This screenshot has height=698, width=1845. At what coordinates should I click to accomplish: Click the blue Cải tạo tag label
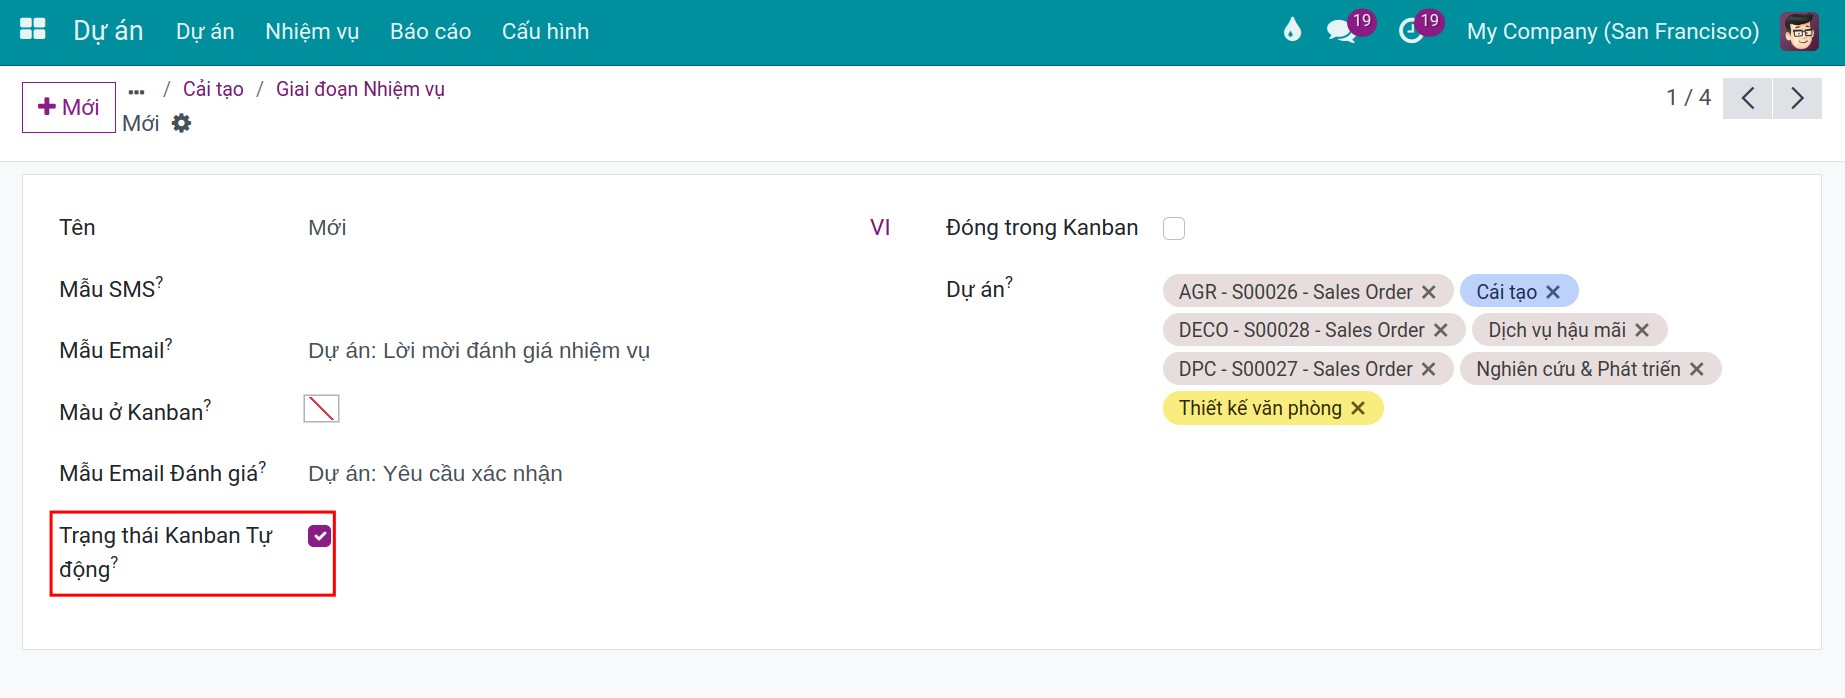(x=1506, y=292)
